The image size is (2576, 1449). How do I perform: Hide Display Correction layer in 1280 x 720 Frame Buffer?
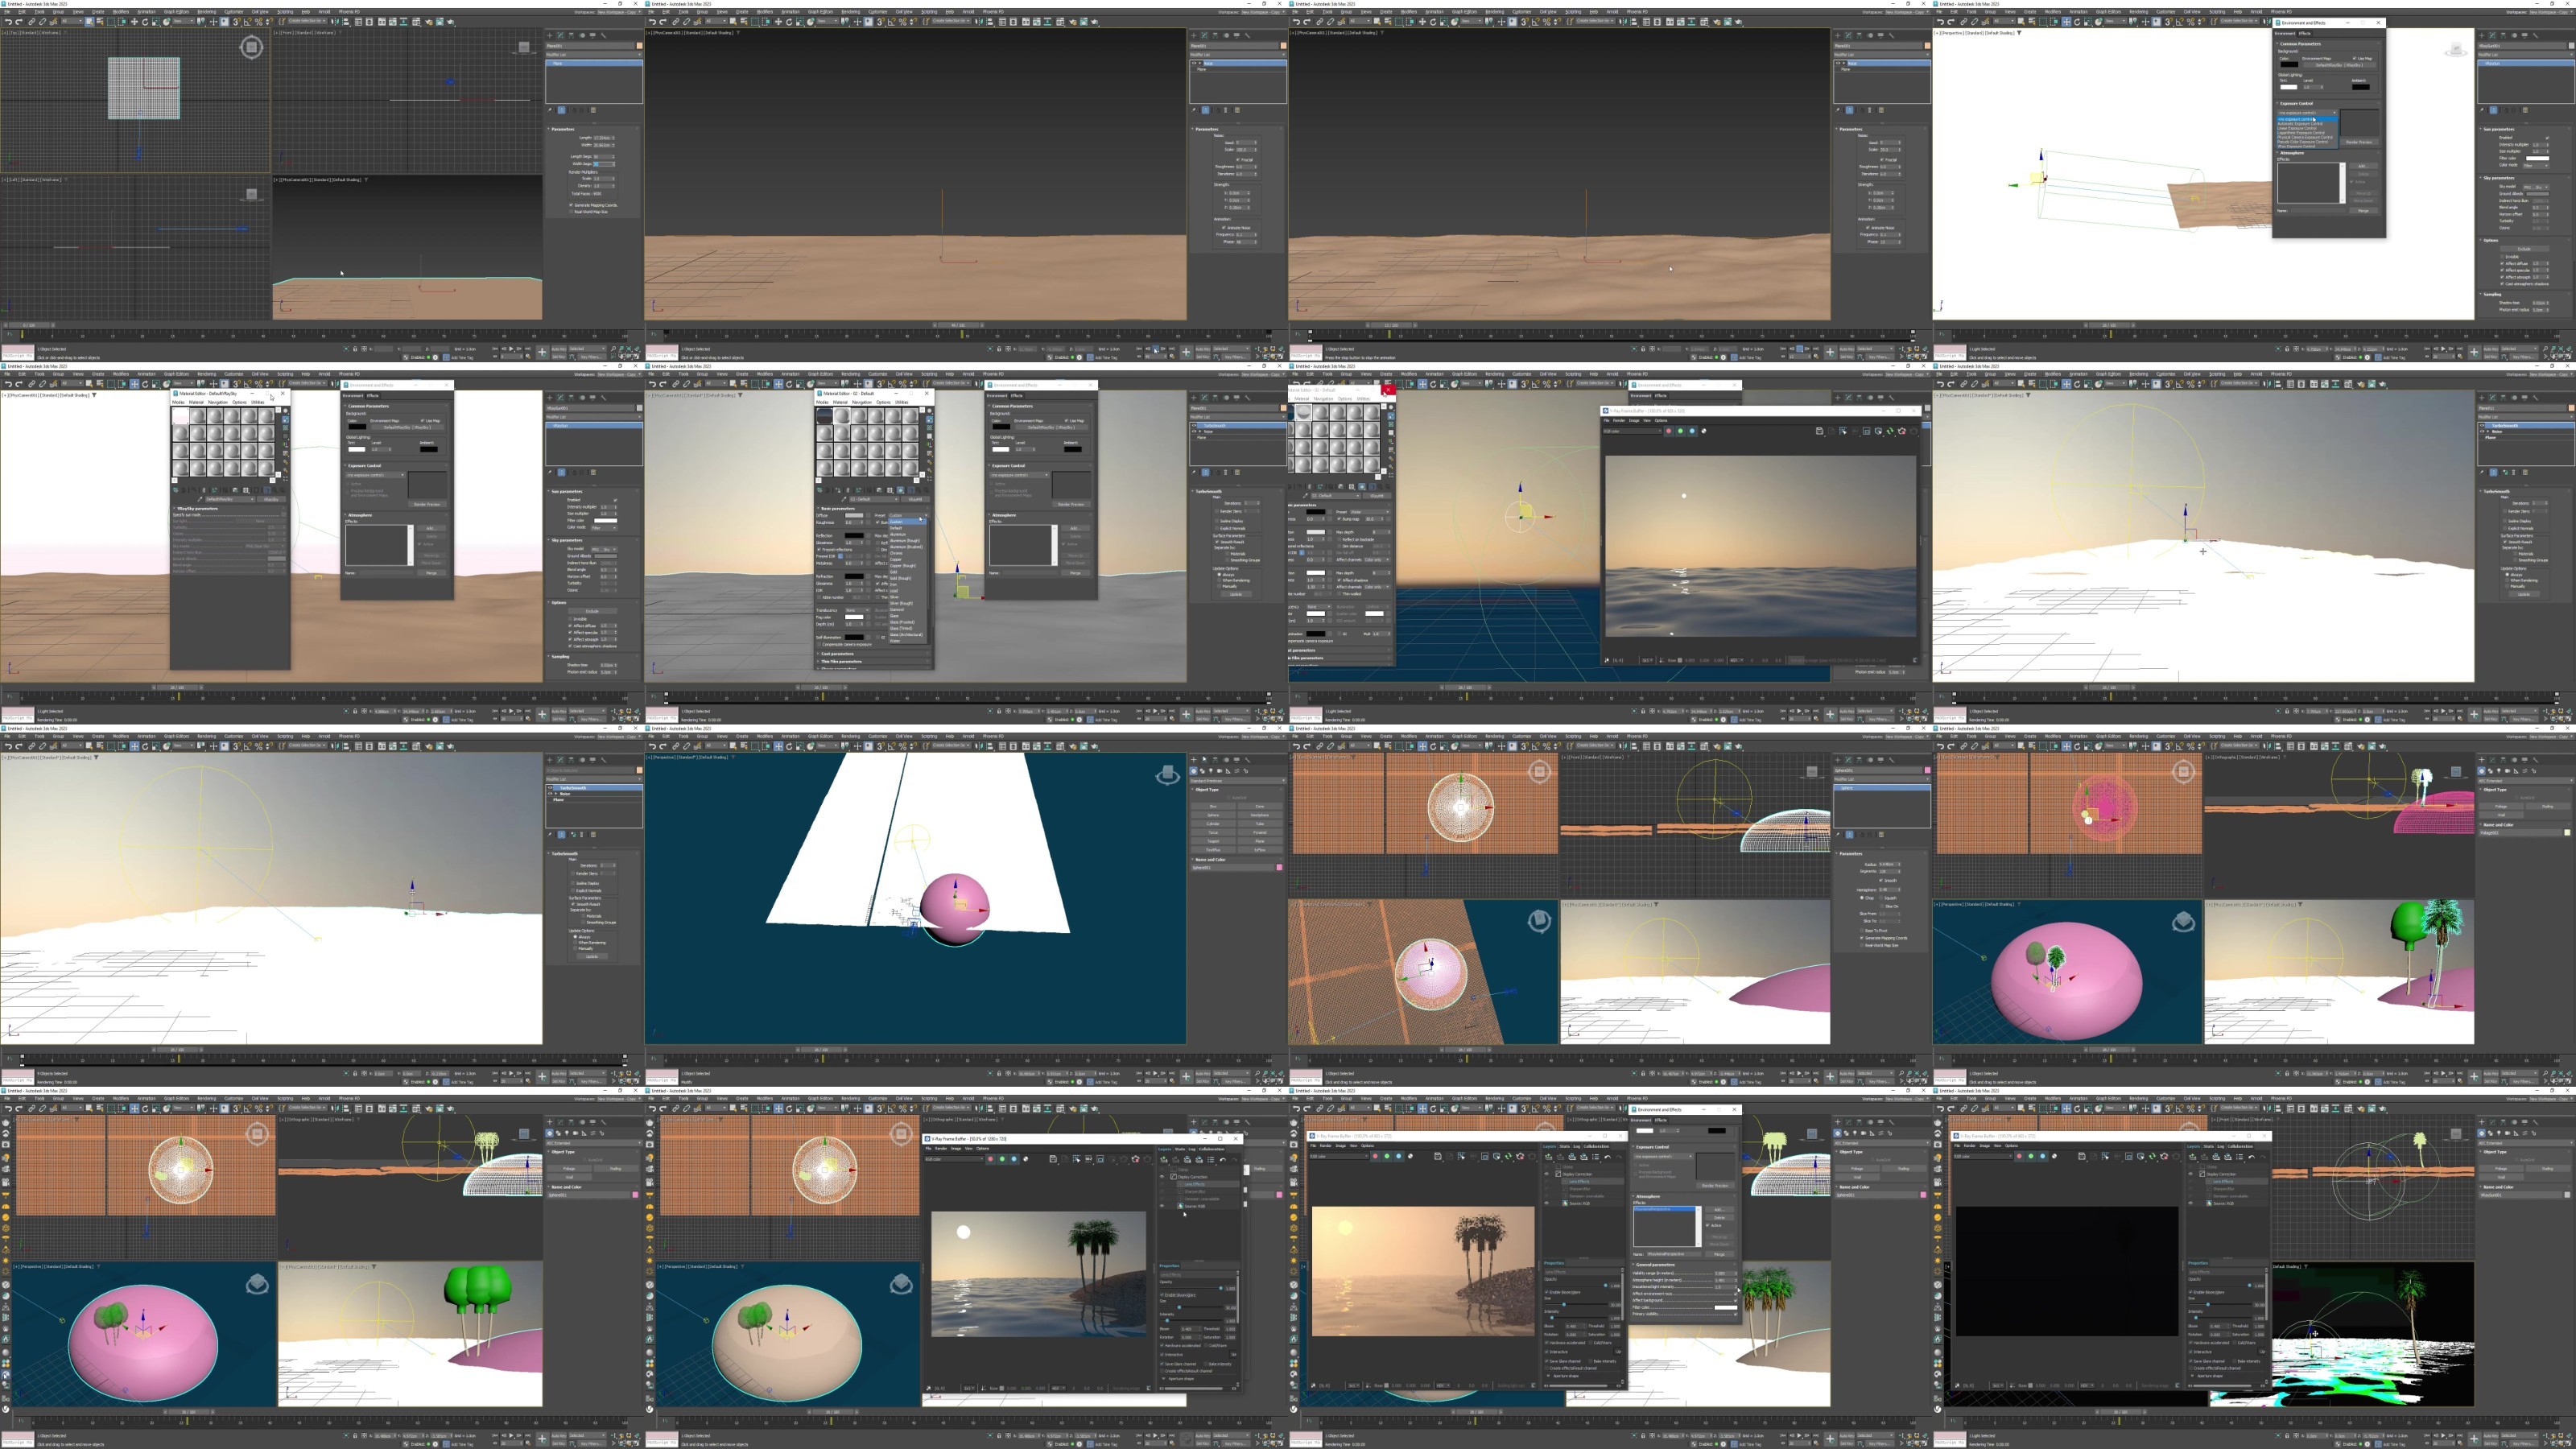(x=1163, y=1177)
